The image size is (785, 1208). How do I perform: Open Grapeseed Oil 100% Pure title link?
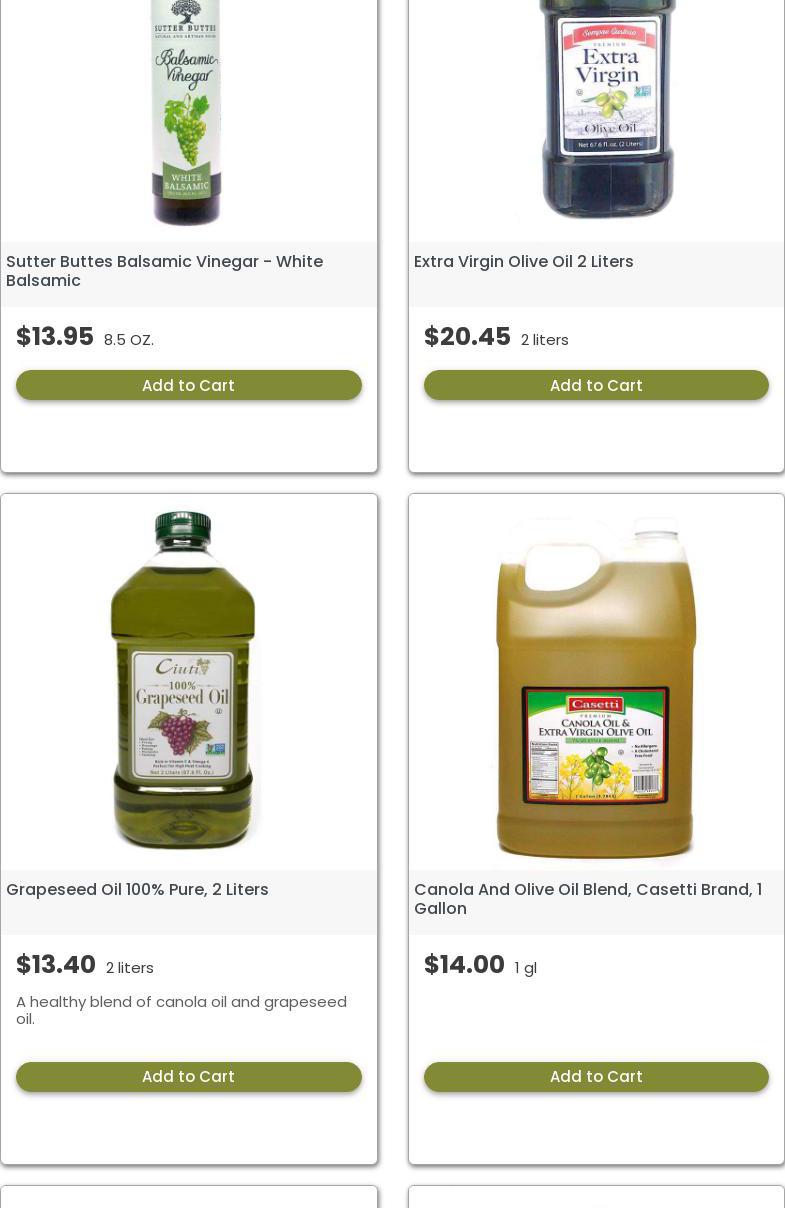(137, 889)
